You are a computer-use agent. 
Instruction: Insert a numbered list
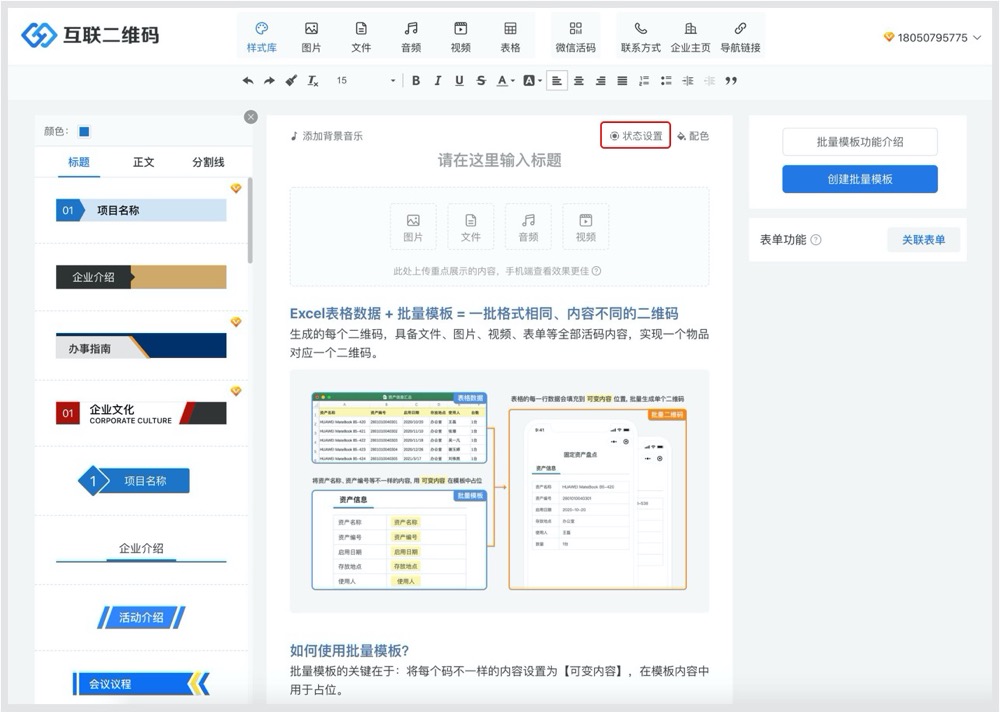pos(644,80)
